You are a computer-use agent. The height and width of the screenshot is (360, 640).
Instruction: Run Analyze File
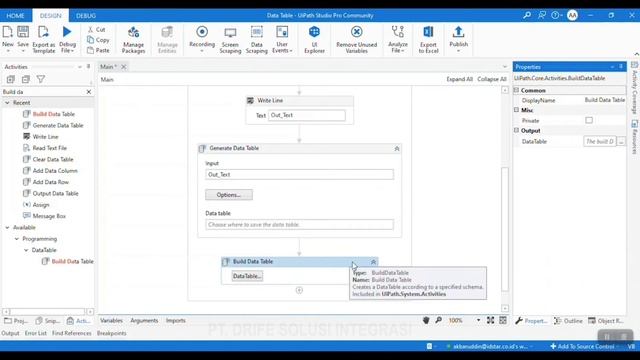pos(398,39)
